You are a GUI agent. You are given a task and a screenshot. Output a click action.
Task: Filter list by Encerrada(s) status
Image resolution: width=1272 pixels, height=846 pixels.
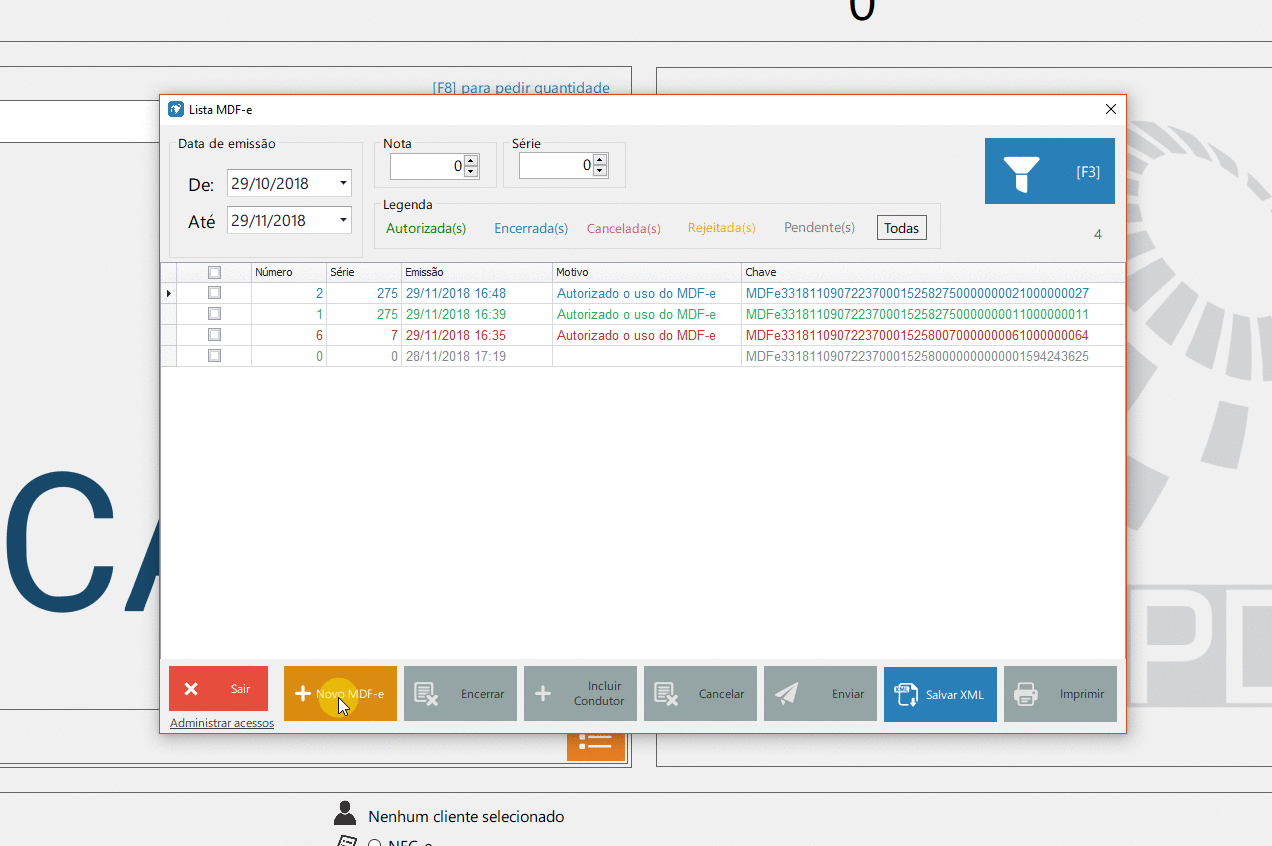tap(531, 228)
